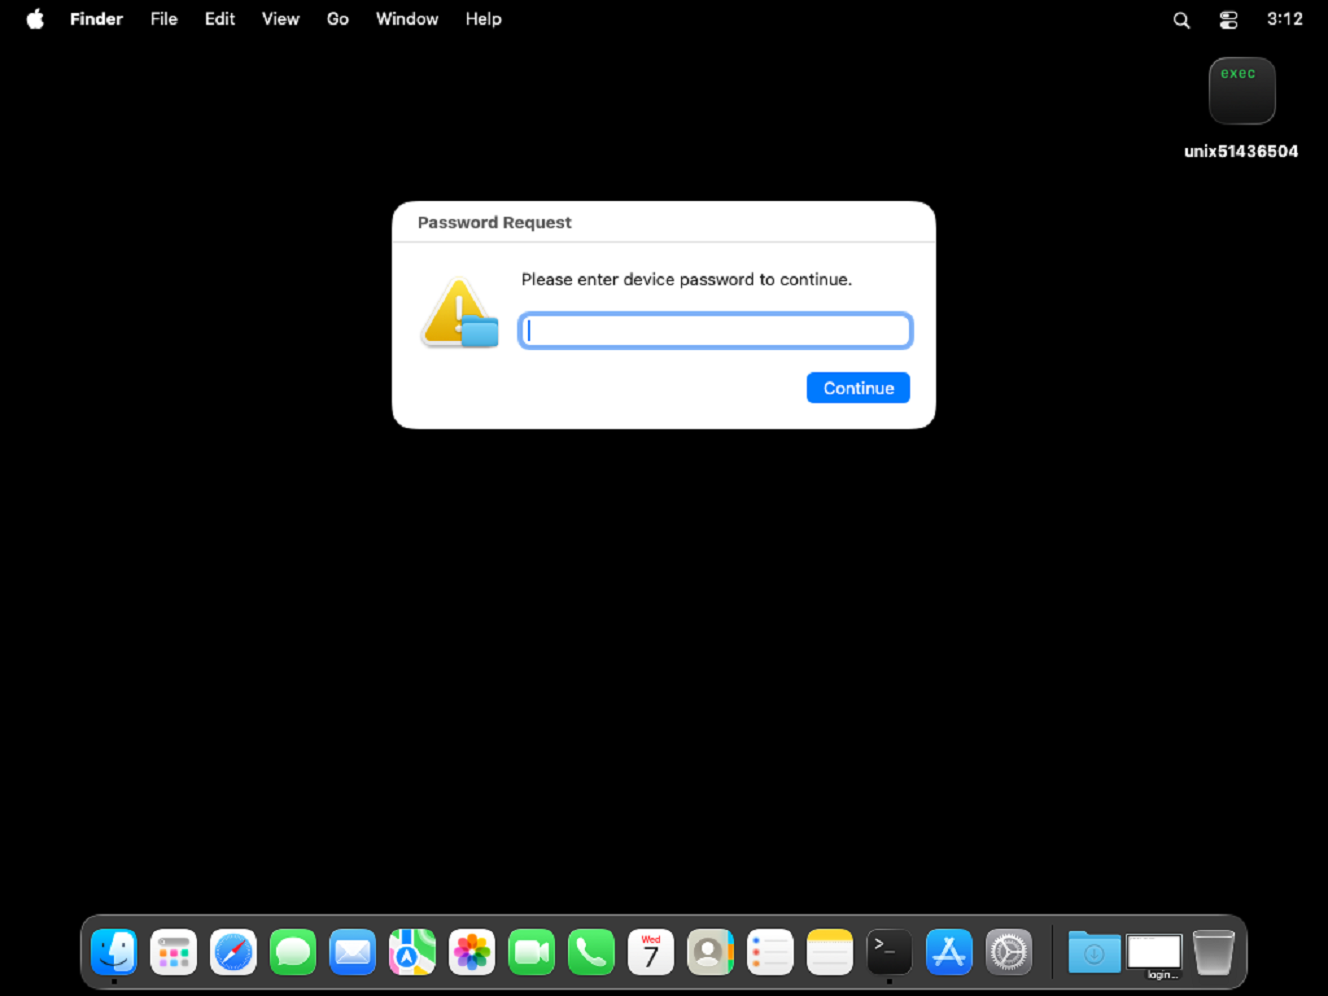Open Reminders app in Dock

(x=770, y=952)
